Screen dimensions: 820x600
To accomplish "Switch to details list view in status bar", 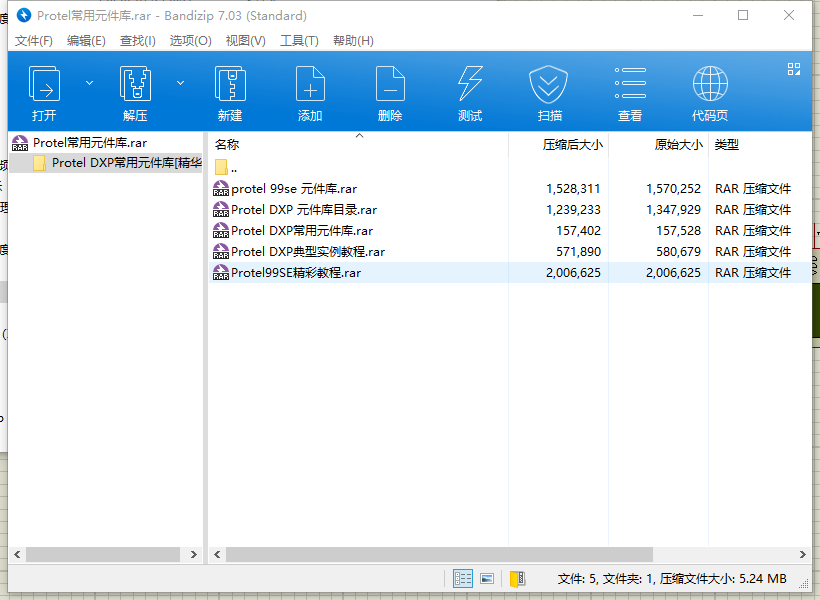I will pos(463,579).
